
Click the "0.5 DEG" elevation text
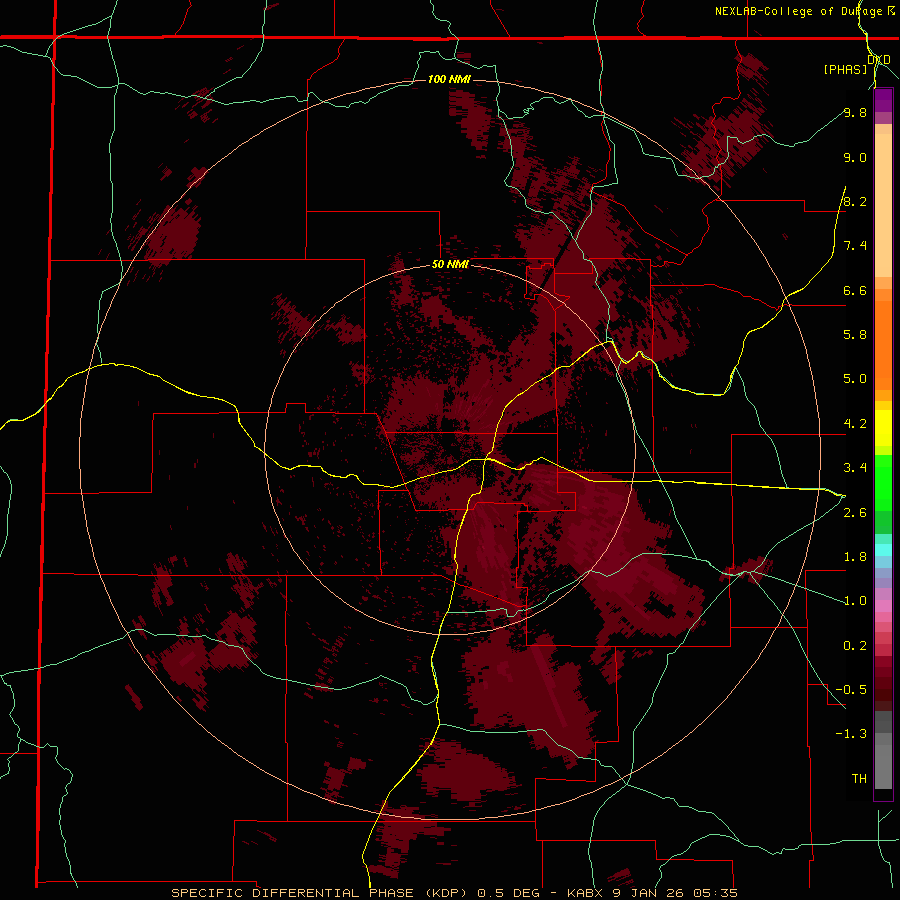[x=509, y=893]
